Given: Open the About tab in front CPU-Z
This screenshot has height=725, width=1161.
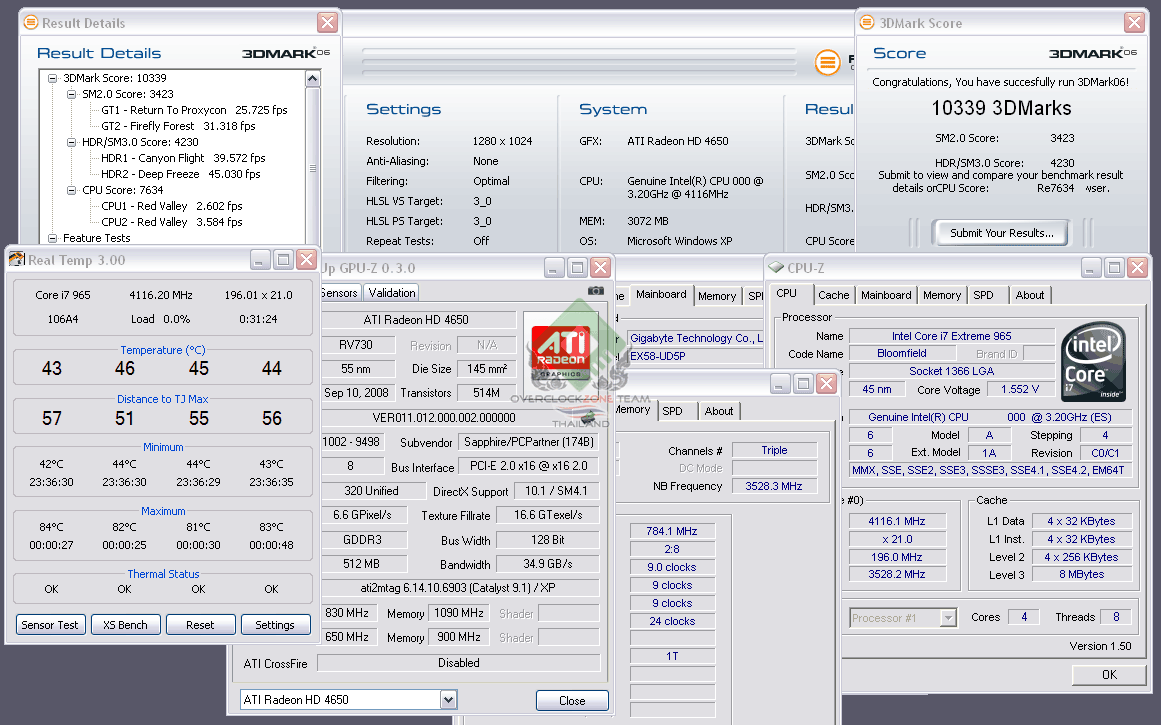Looking at the screenshot, I should [x=1029, y=295].
